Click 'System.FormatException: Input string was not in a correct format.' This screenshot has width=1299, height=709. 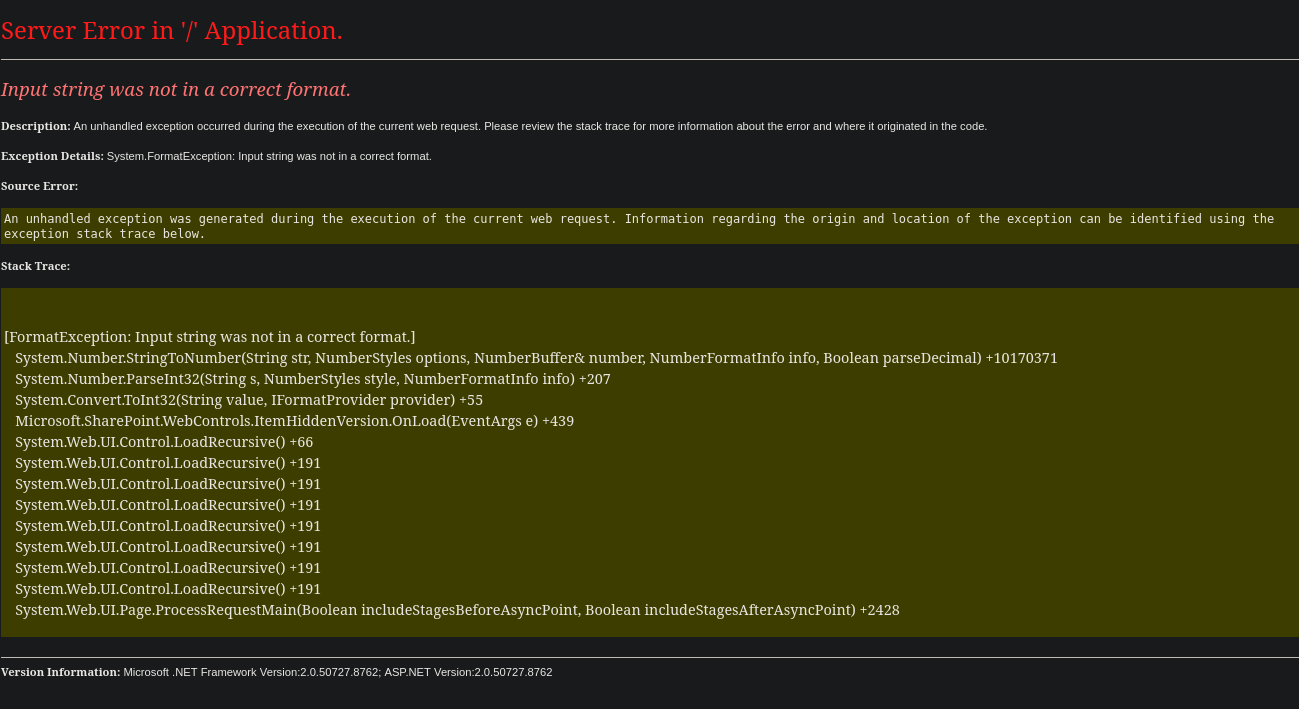[269, 156]
